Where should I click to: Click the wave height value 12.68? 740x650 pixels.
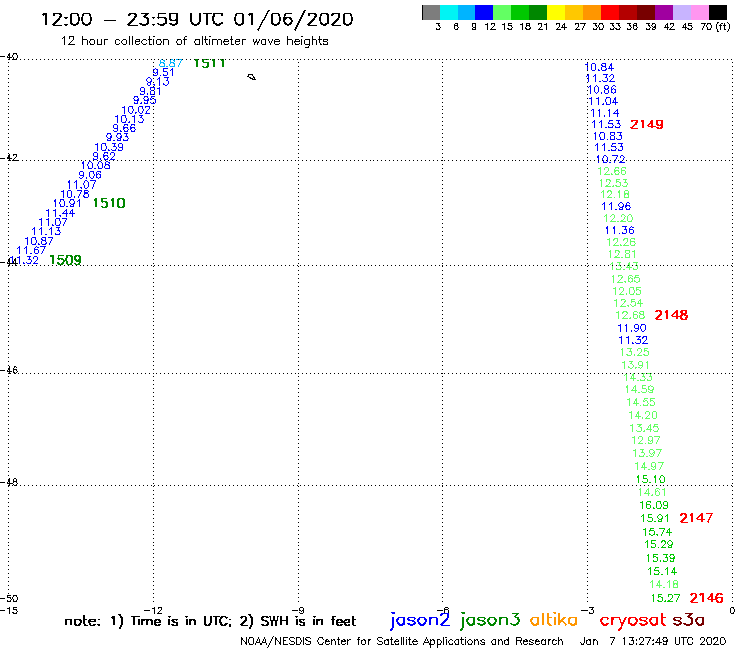[630, 315]
